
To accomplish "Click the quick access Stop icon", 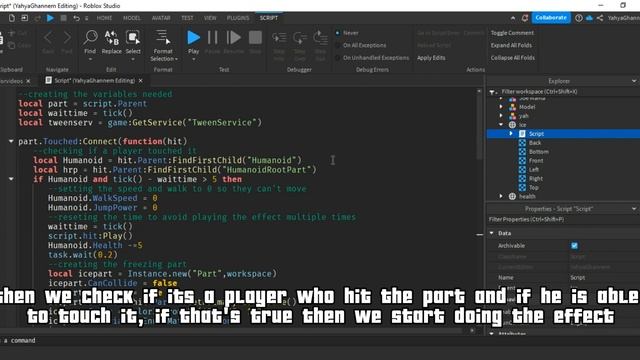I will click(x=63, y=18).
